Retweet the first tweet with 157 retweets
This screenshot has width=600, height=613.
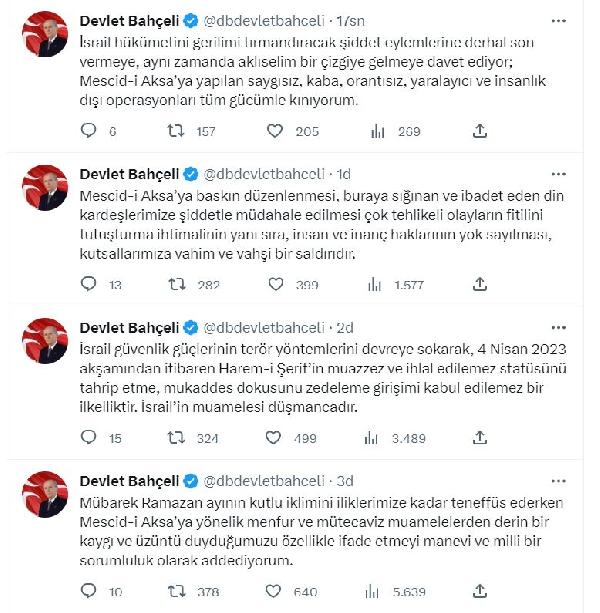pyautogui.click(x=177, y=130)
